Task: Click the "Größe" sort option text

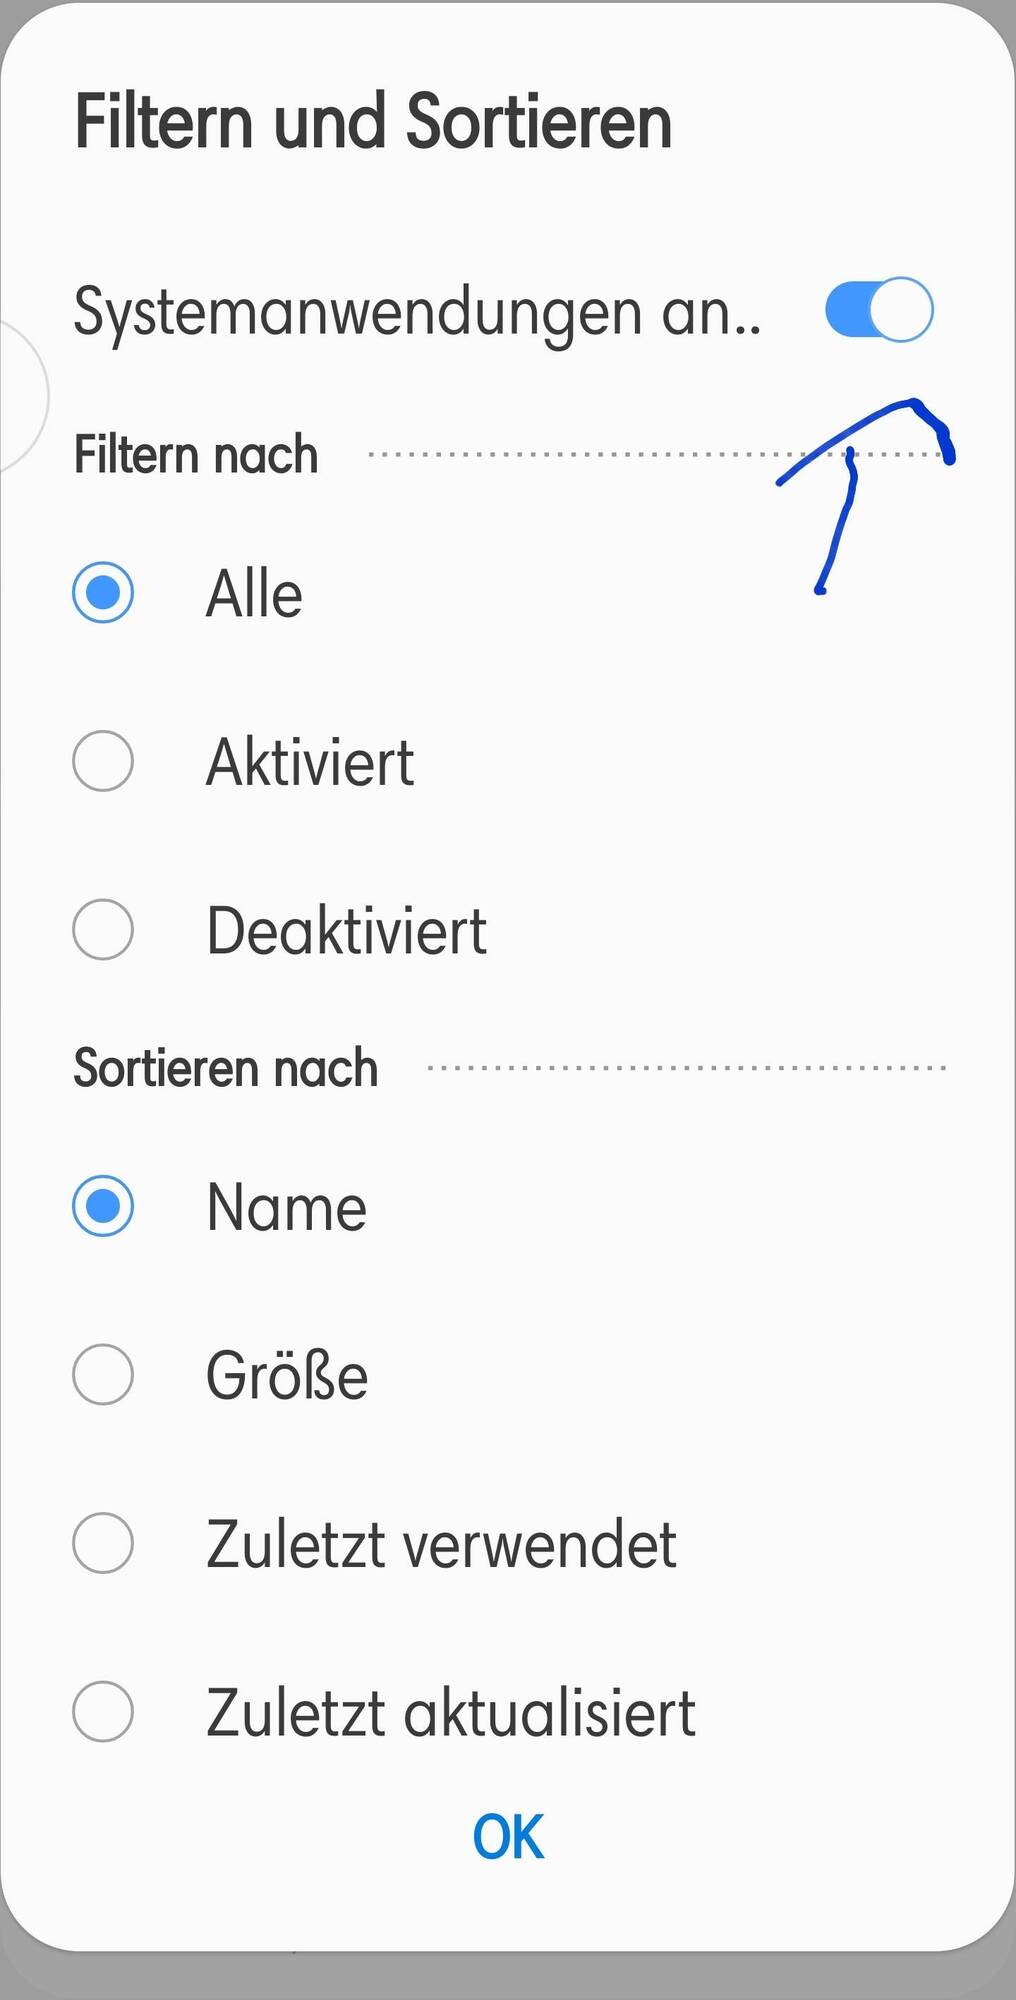Action: [x=287, y=1376]
